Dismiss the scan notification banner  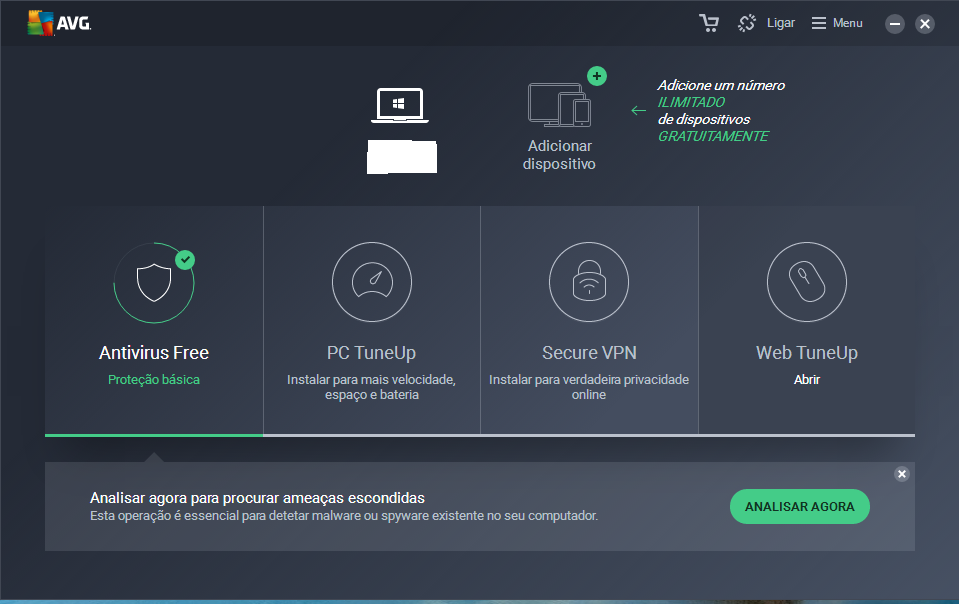point(902,474)
